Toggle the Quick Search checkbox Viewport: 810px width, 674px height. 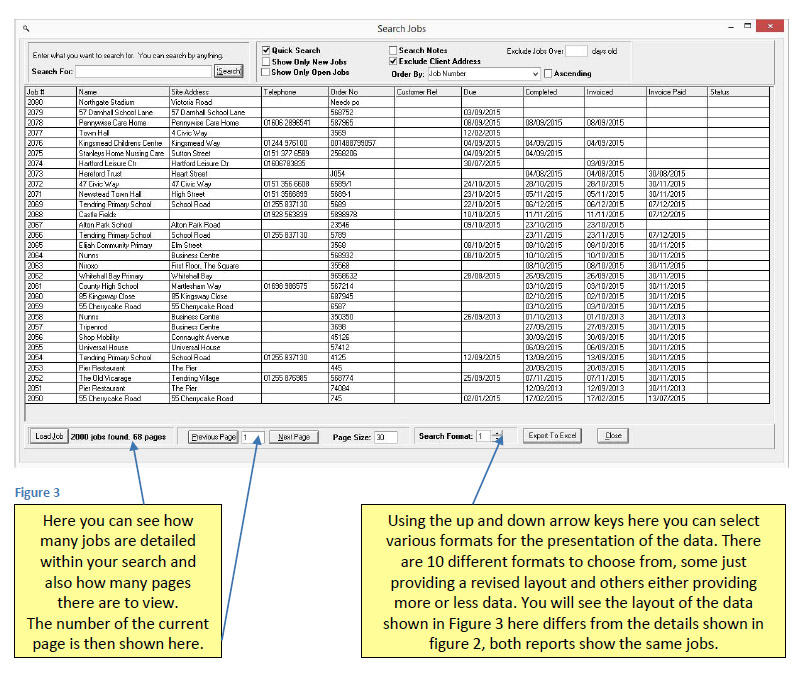[x=266, y=50]
